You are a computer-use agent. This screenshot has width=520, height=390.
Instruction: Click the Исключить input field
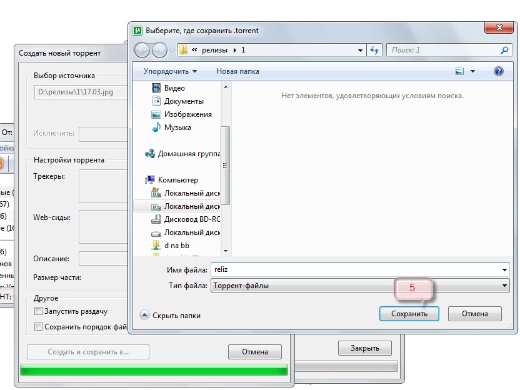103,134
